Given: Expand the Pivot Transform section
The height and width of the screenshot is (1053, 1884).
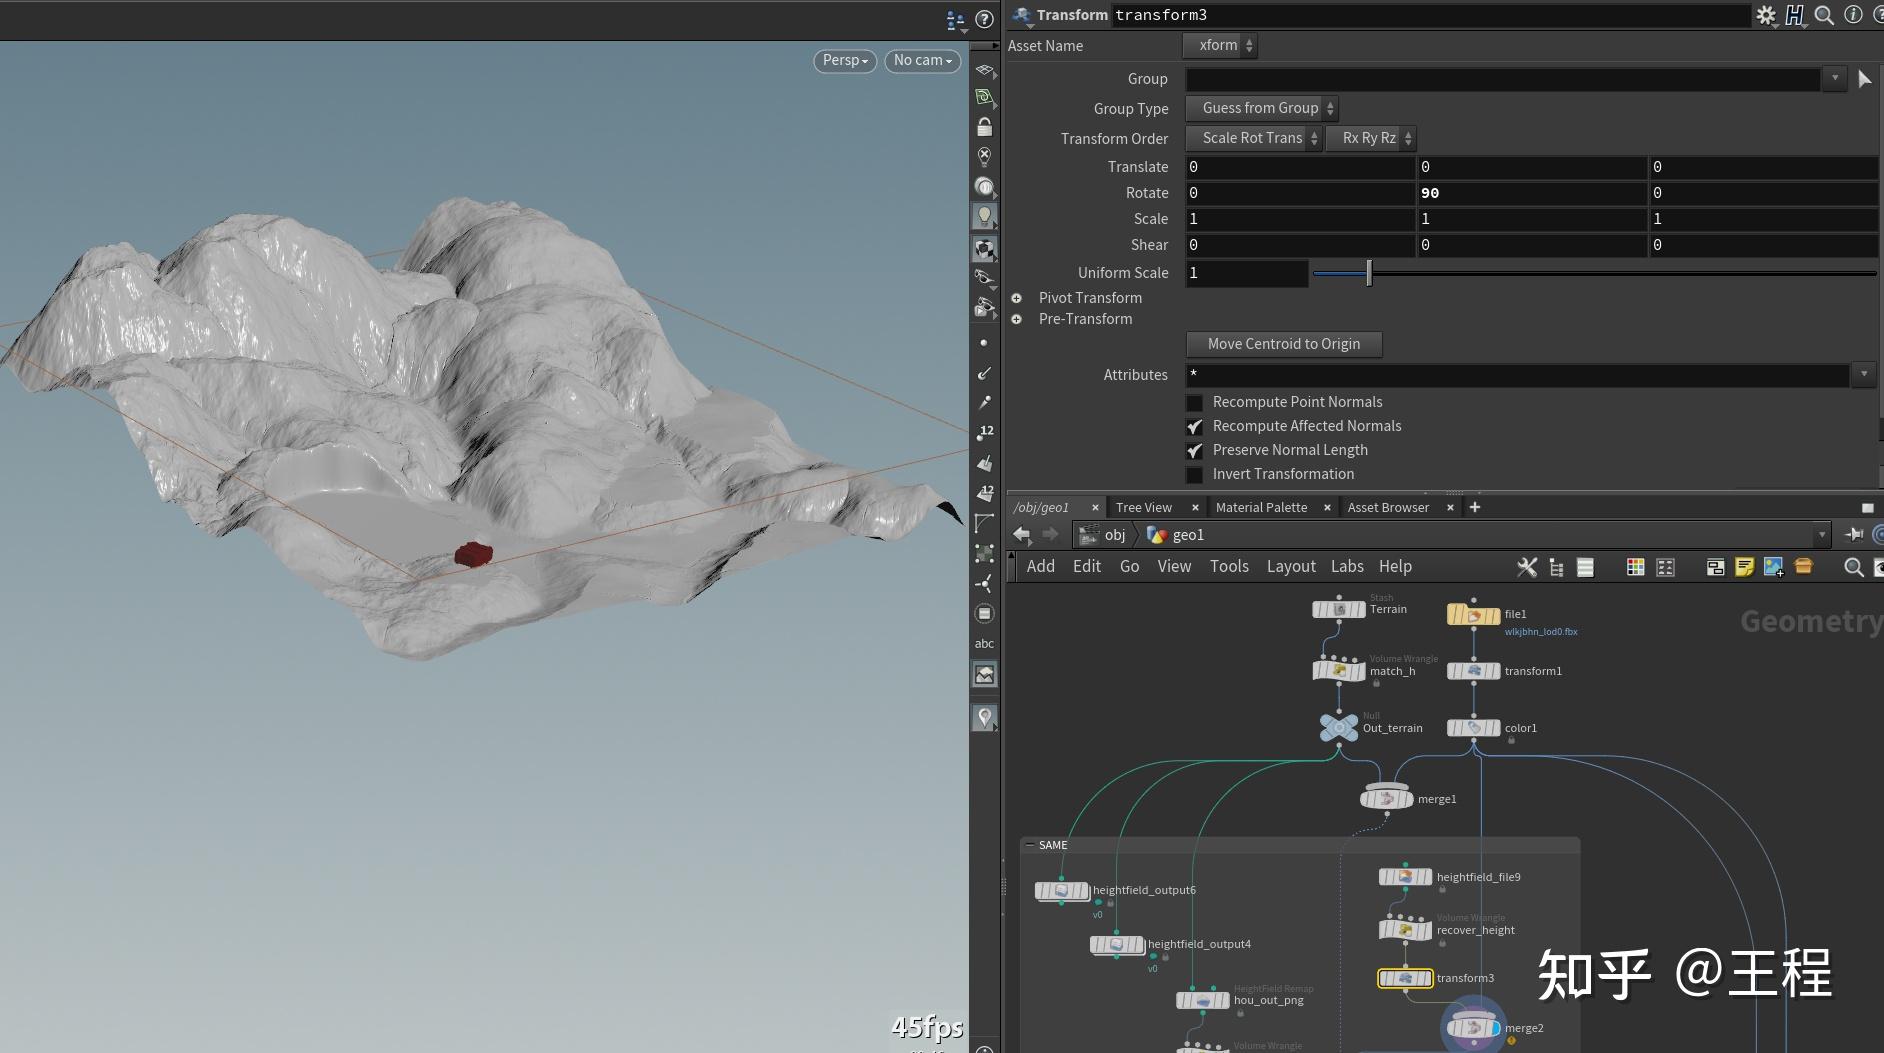Looking at the screenshot, I should (1017, 298).
